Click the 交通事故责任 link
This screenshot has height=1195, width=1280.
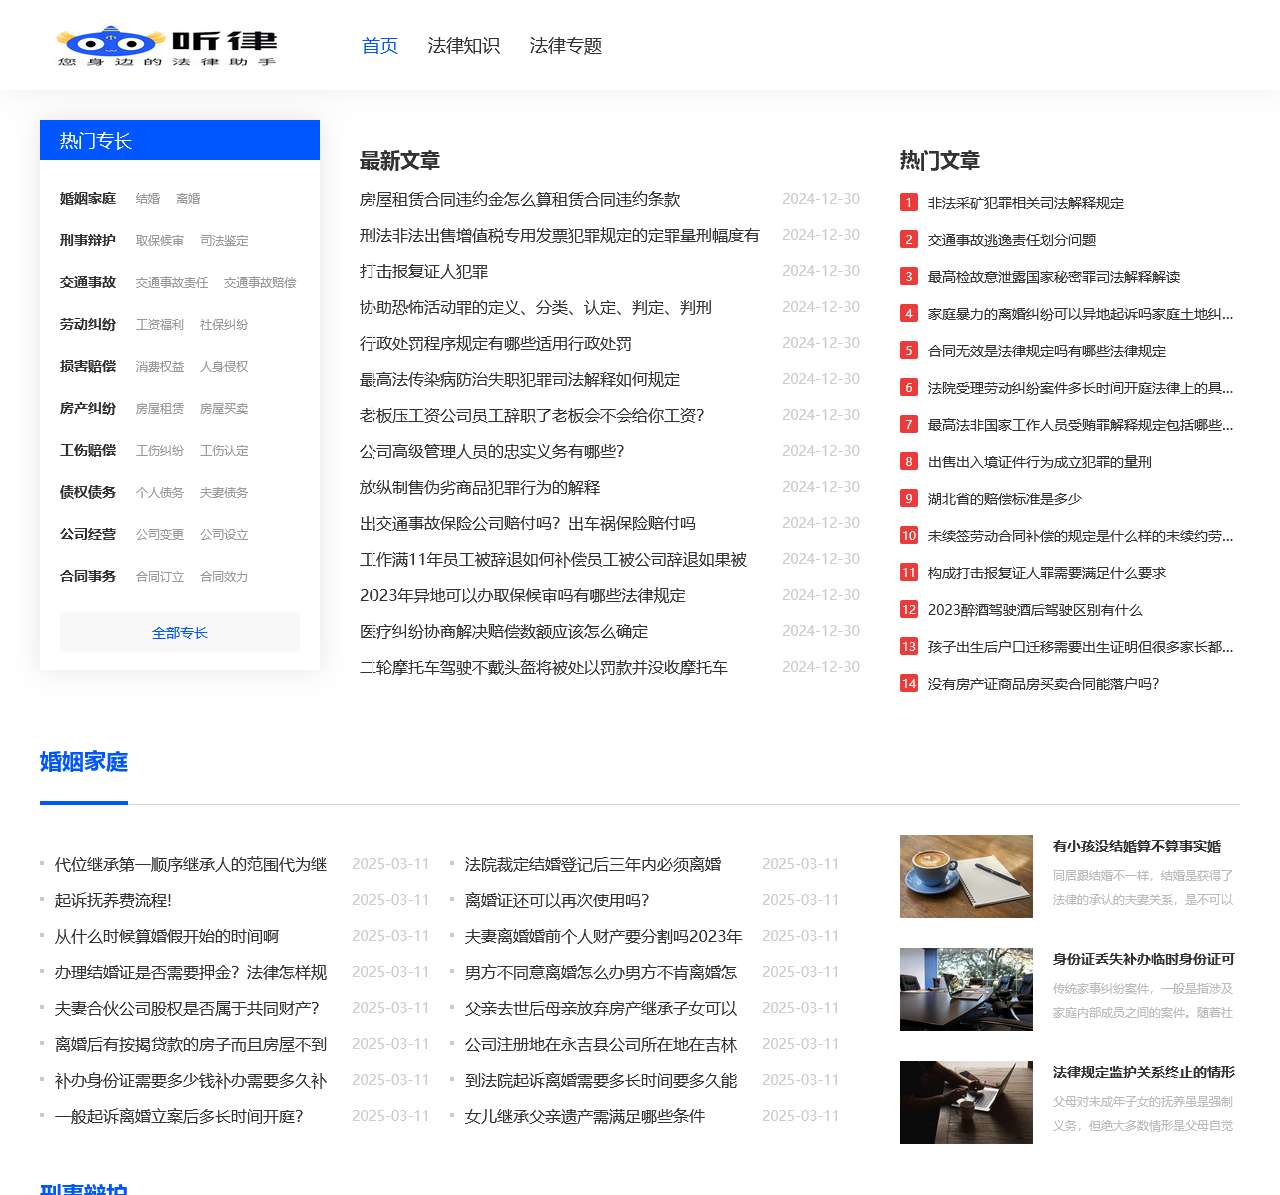[x=172, y=283]
